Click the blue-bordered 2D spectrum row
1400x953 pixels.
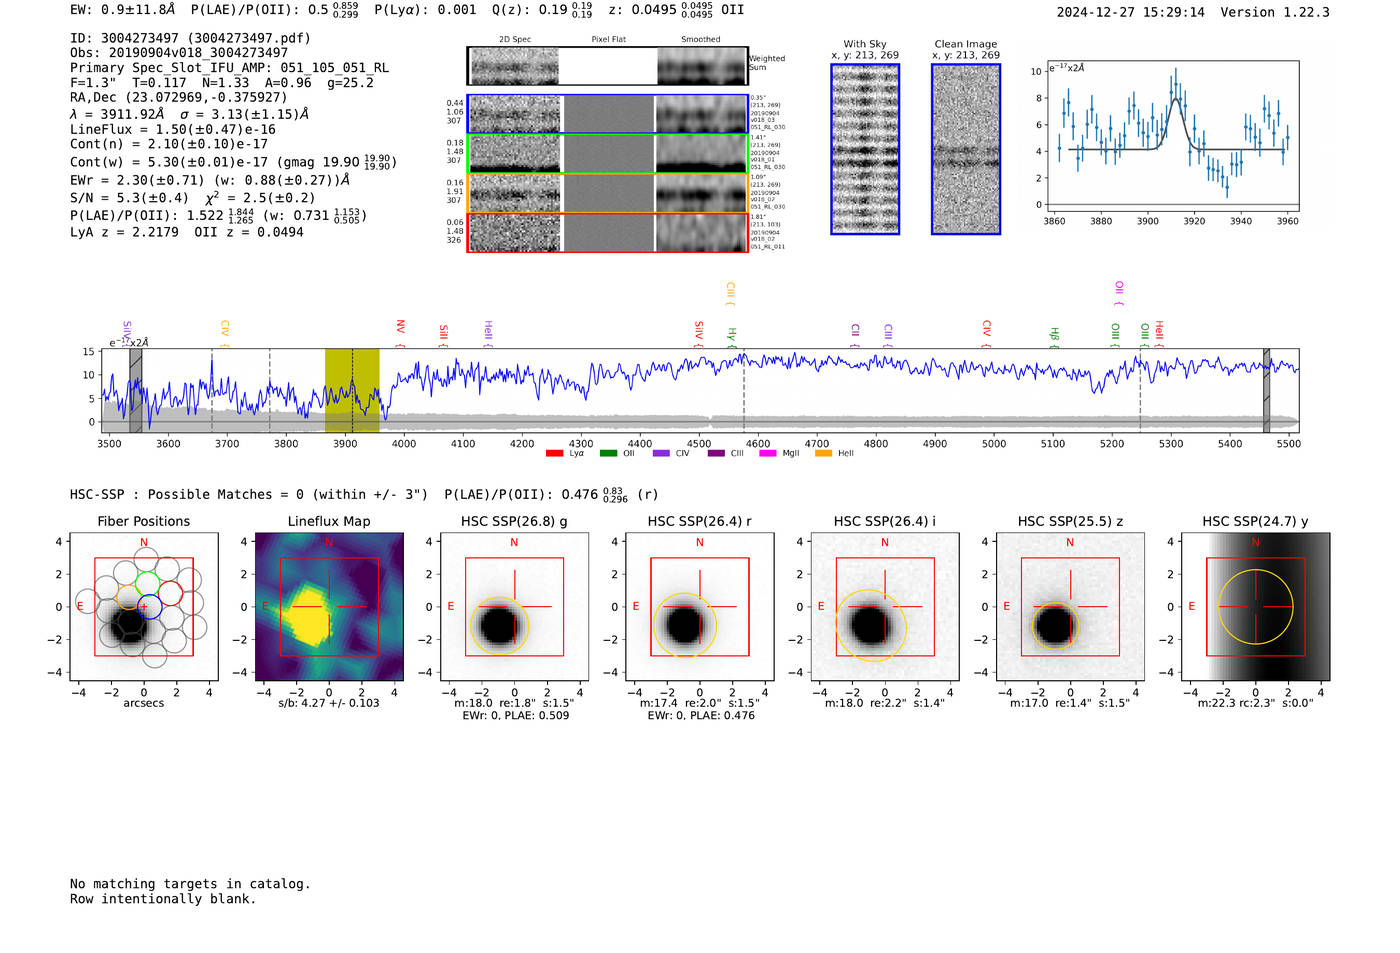(x=607, y=114)
